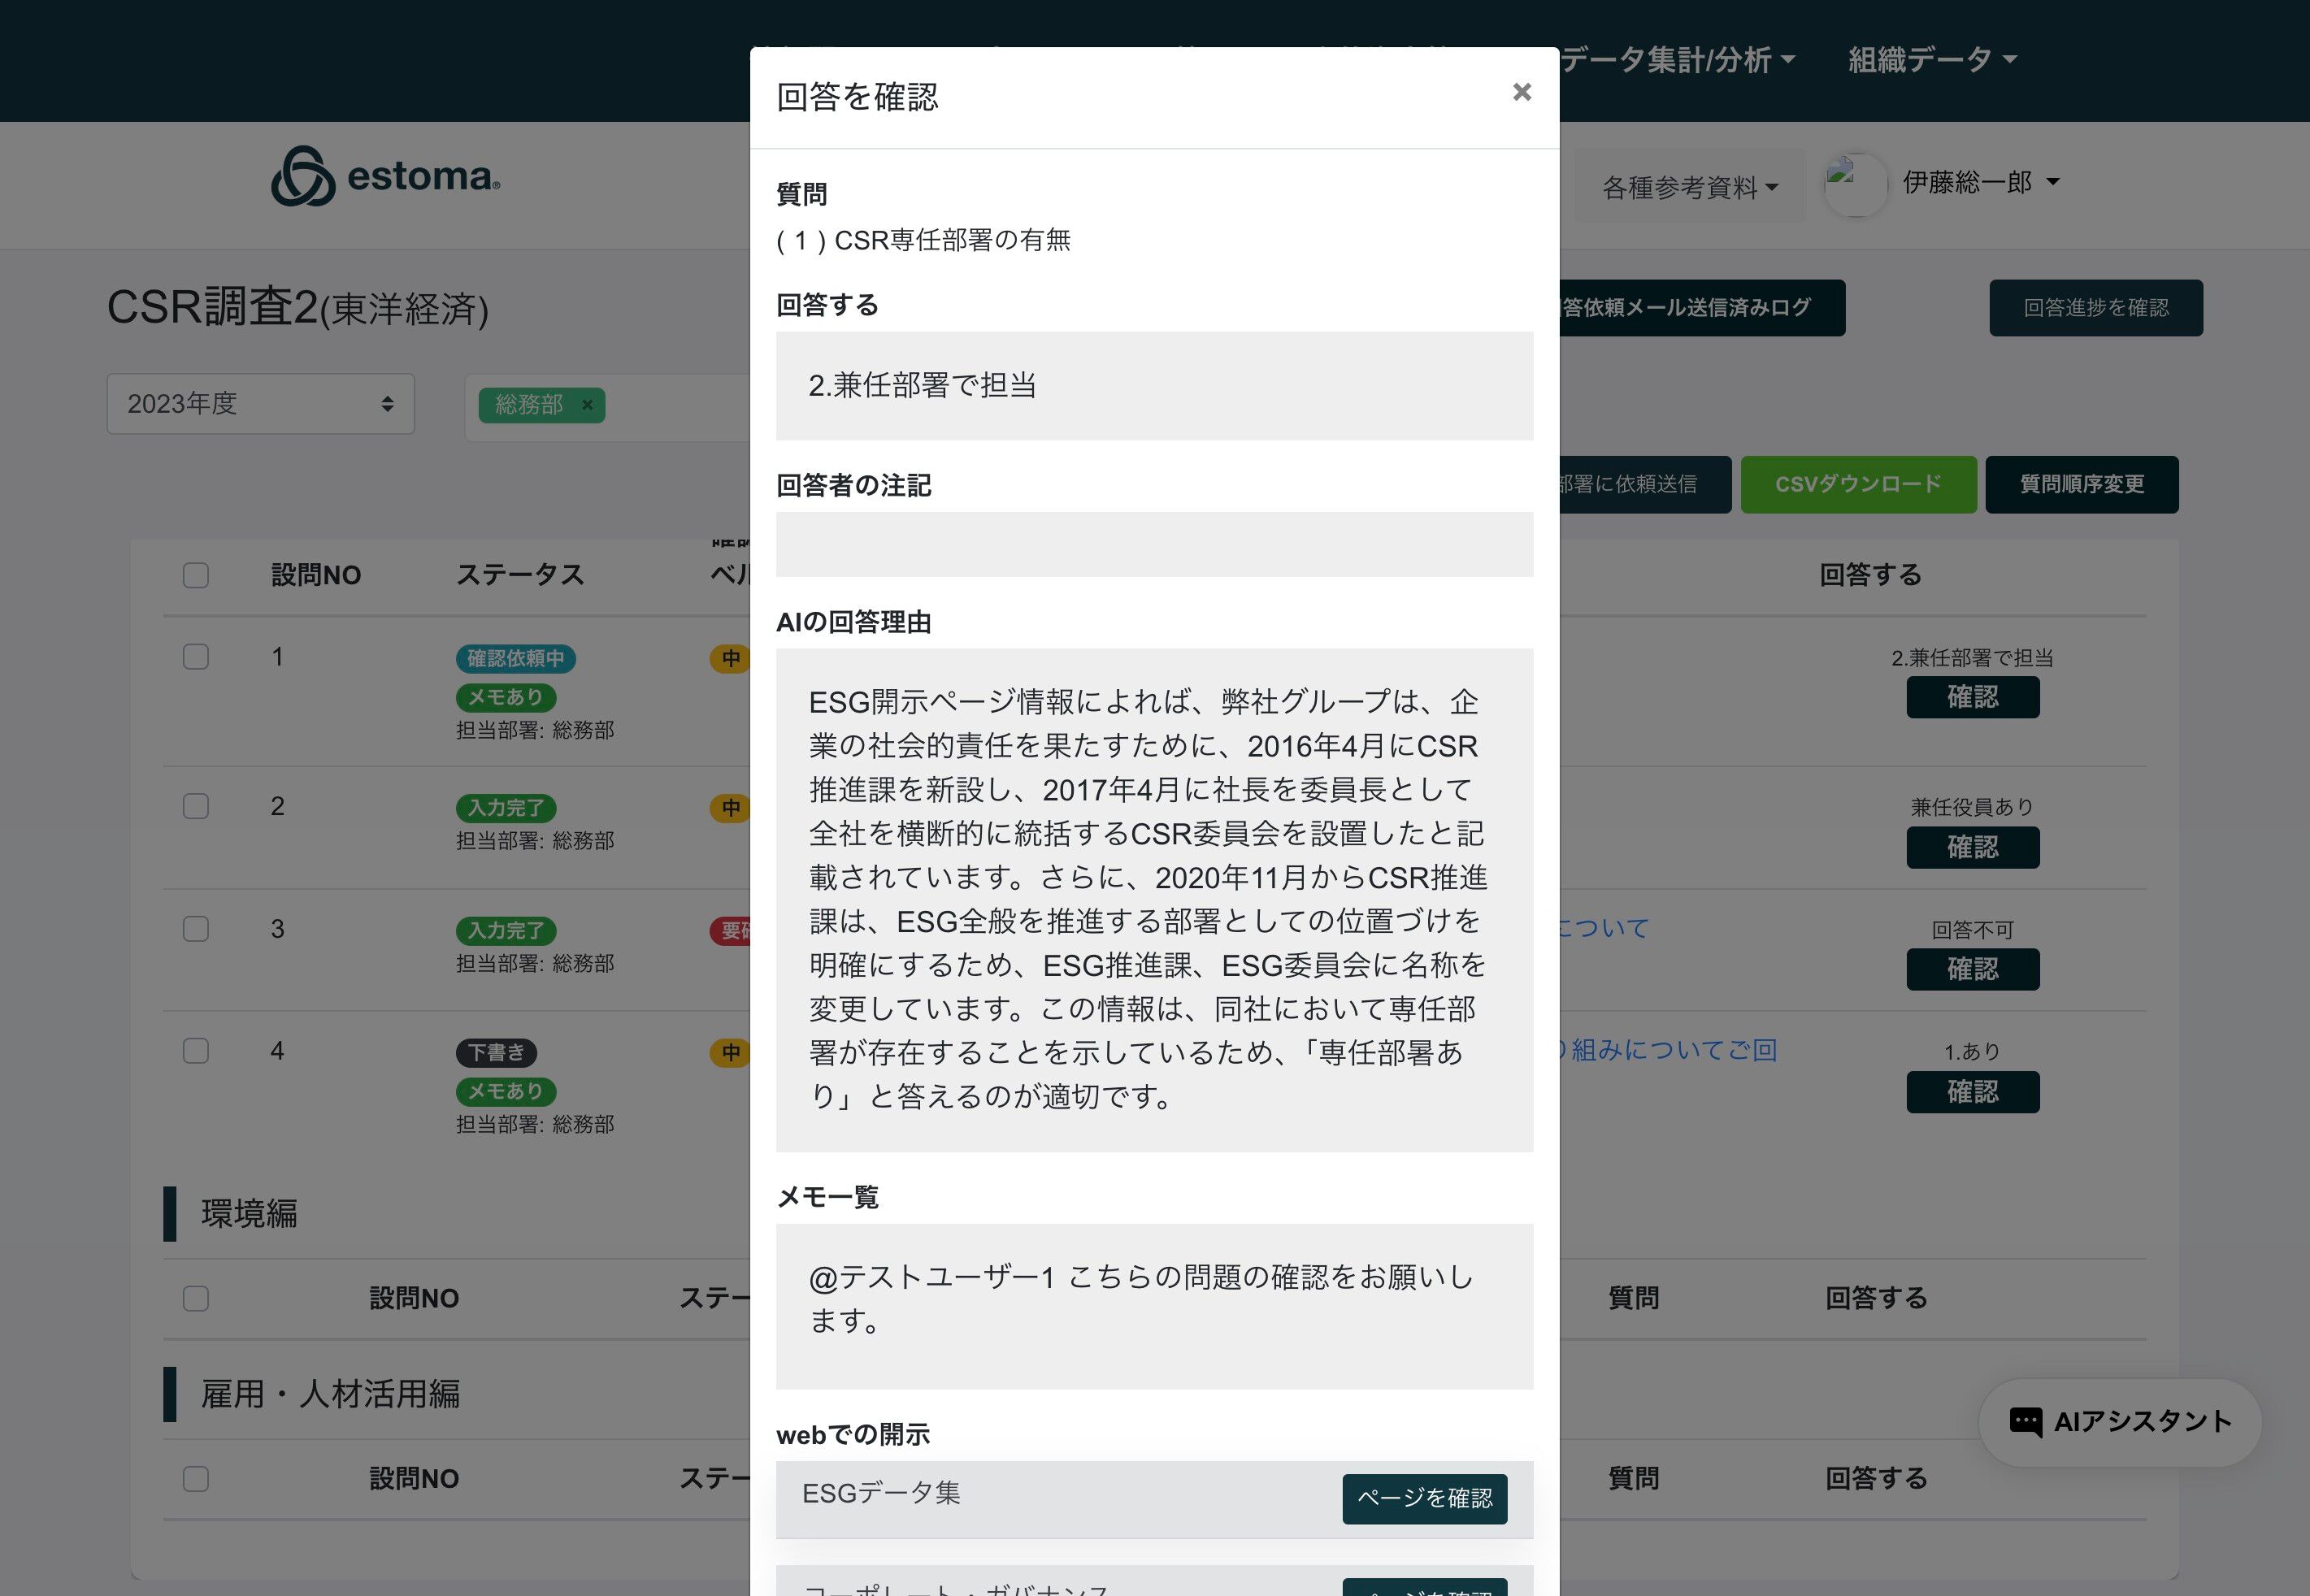Click 下書き status badge on question 4
The image size is (2310, 1596).
pos(497,1052)
